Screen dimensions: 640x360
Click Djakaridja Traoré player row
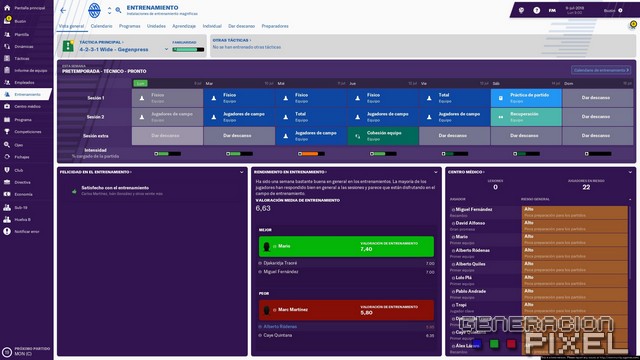346,263
